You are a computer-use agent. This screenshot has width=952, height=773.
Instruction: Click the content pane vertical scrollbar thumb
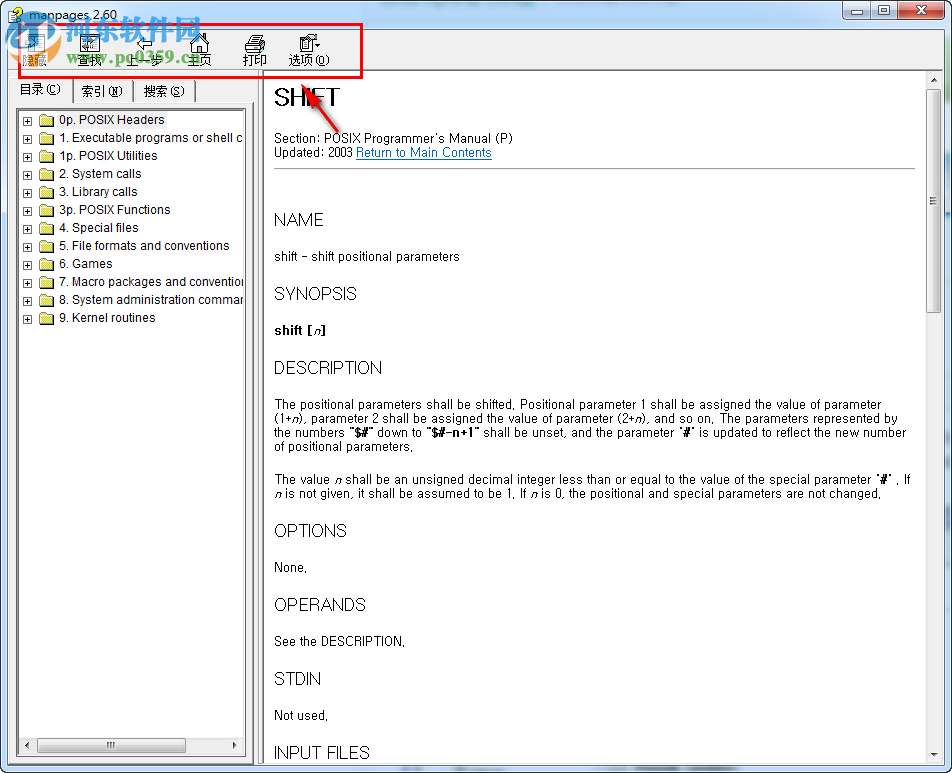933,201
